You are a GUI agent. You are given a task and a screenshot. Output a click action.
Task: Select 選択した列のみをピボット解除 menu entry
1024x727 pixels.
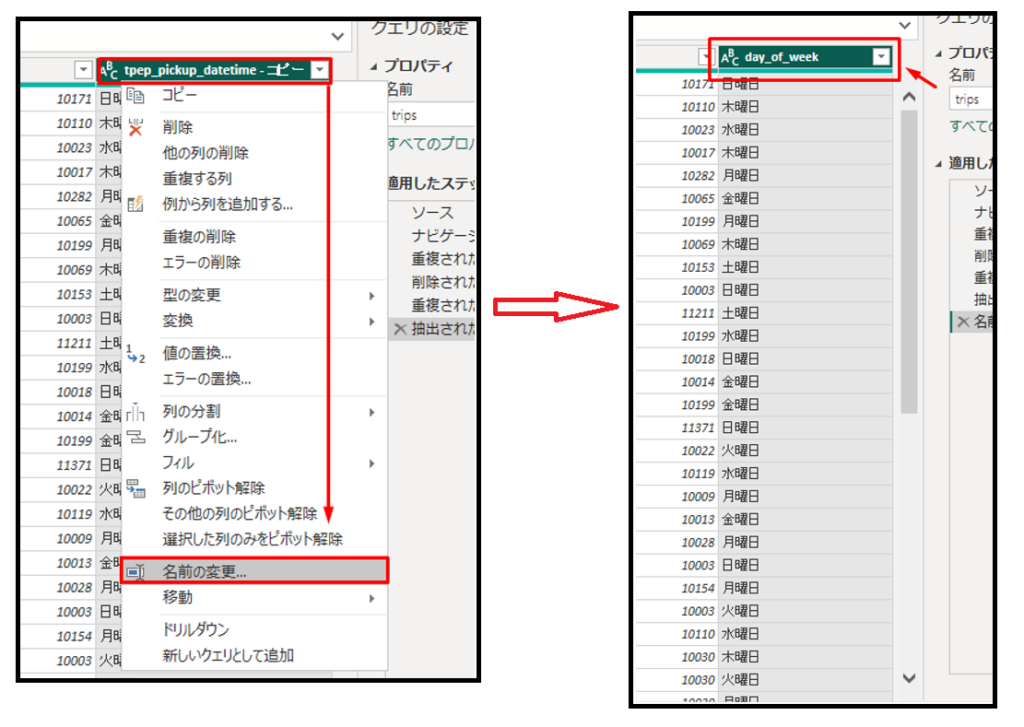point(253,540)
